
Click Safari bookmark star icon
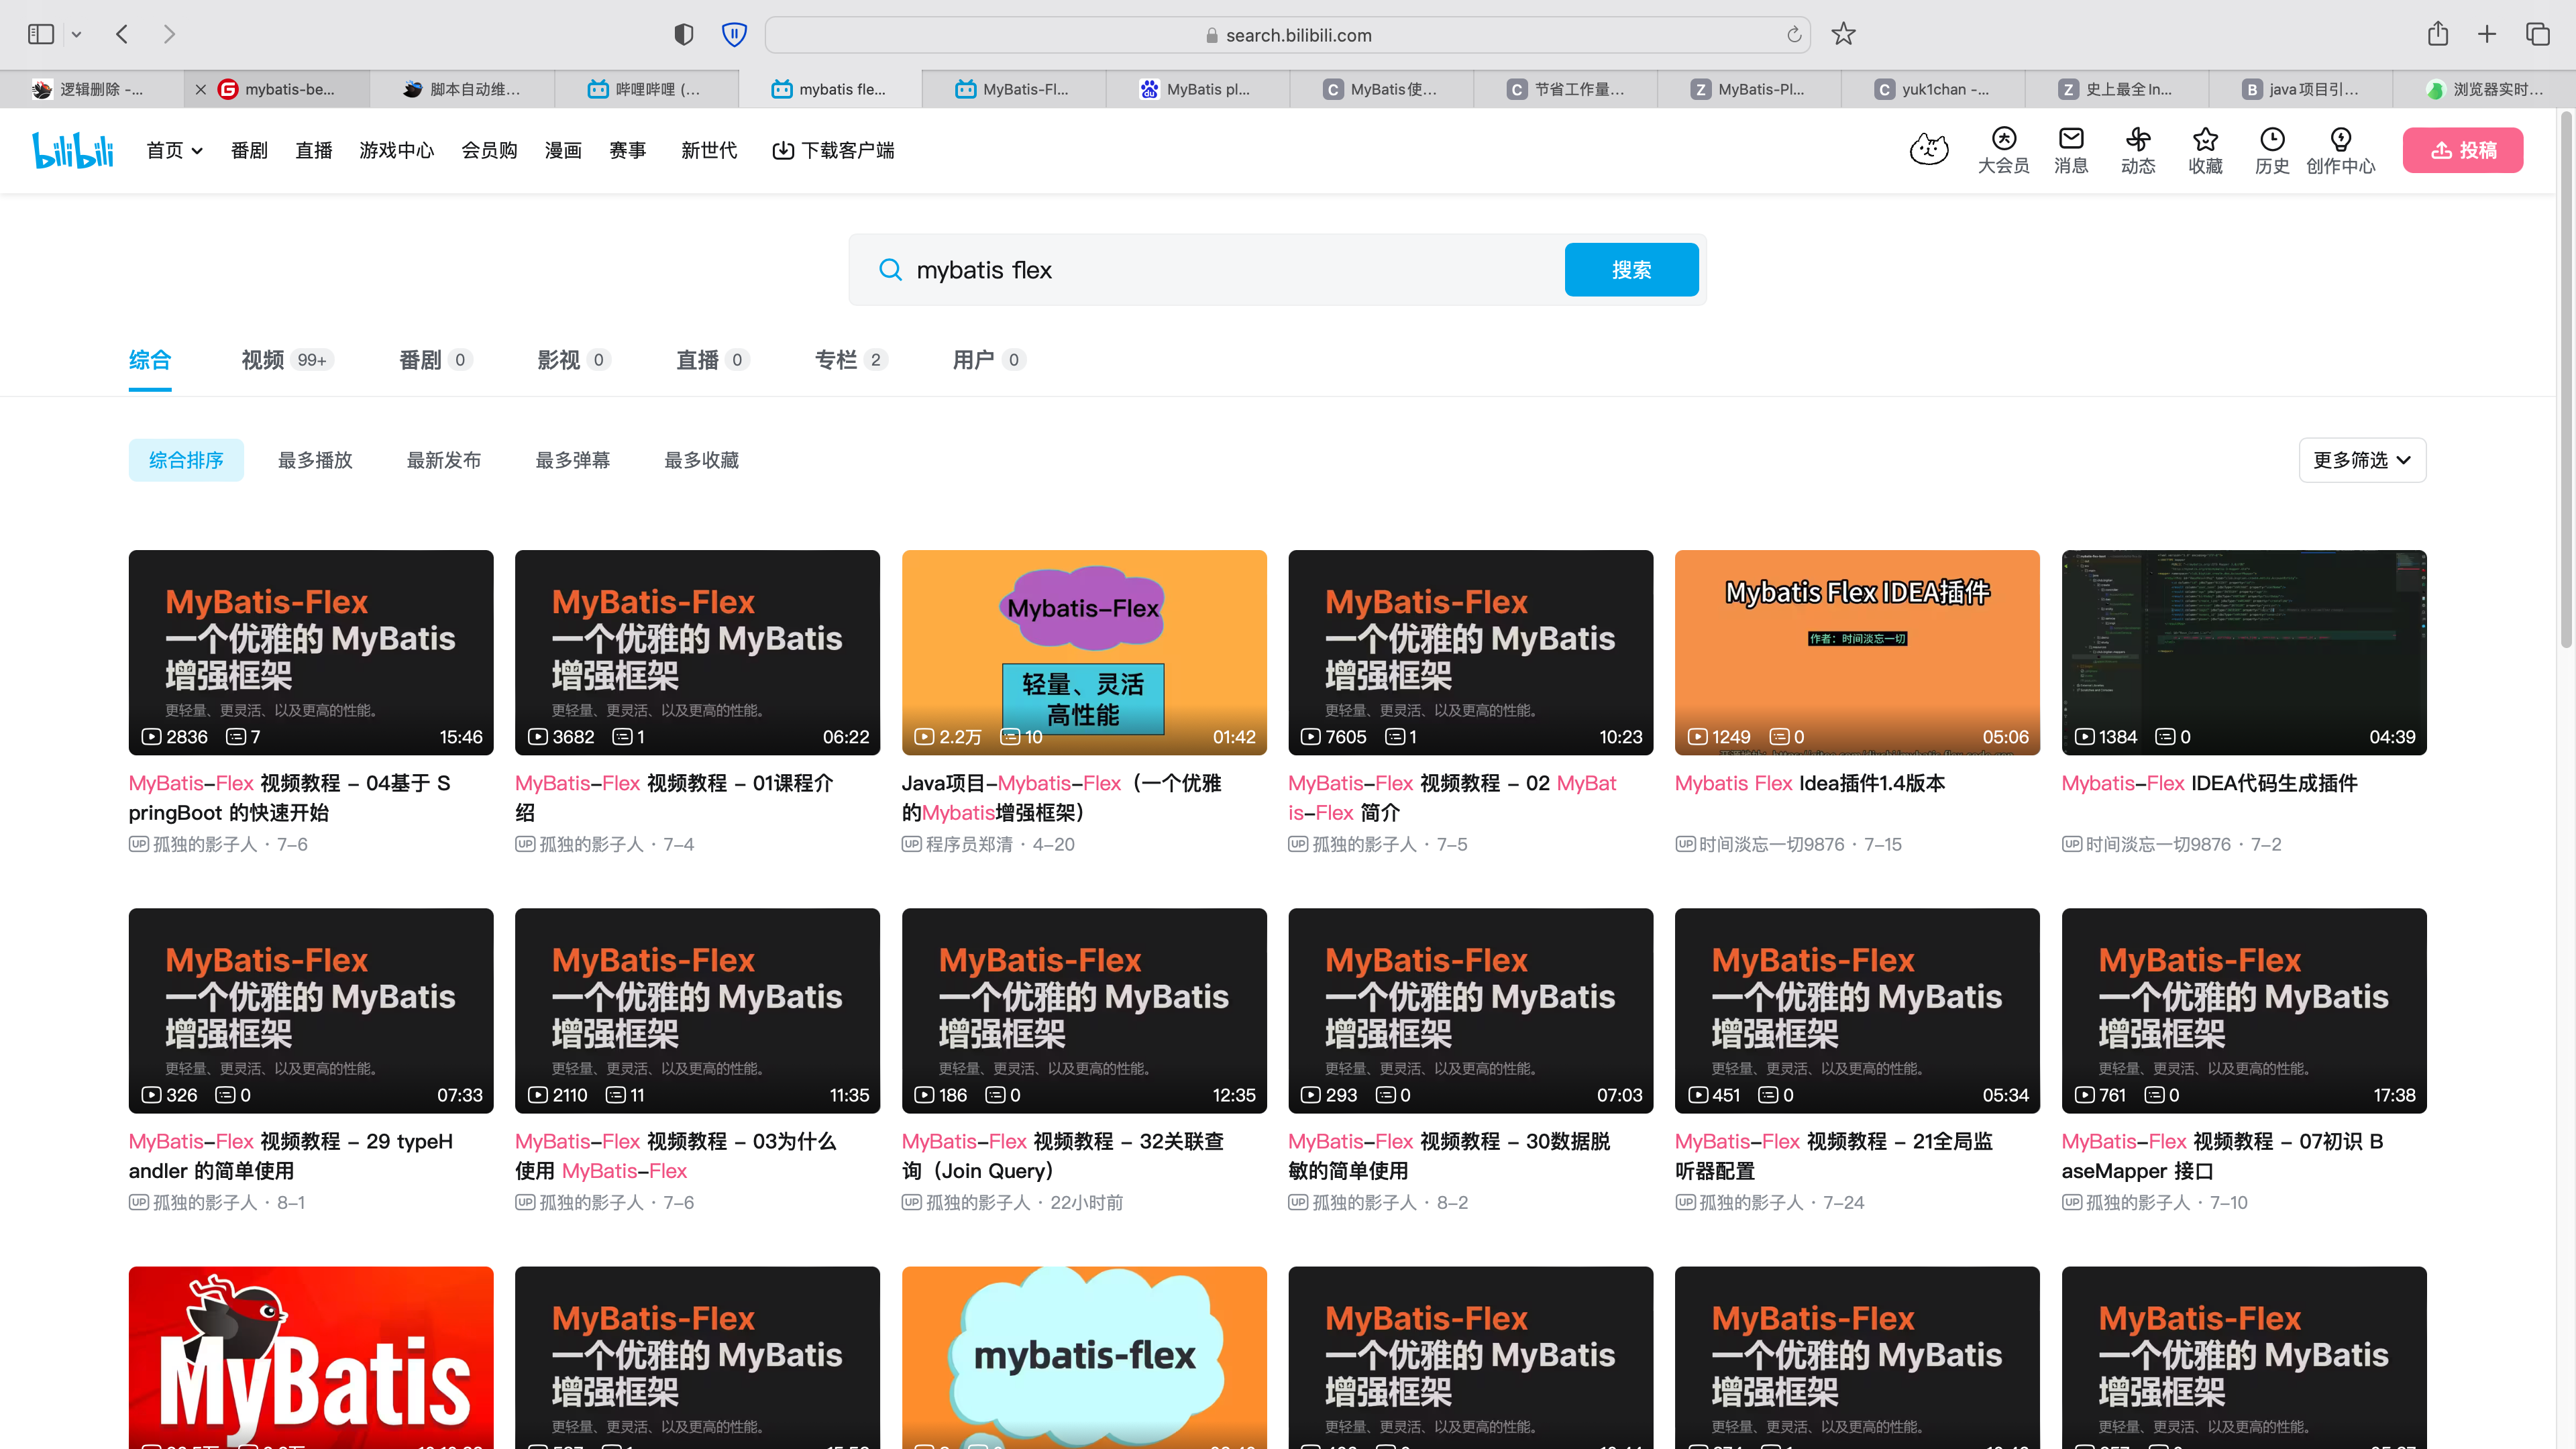(1843, 34)
